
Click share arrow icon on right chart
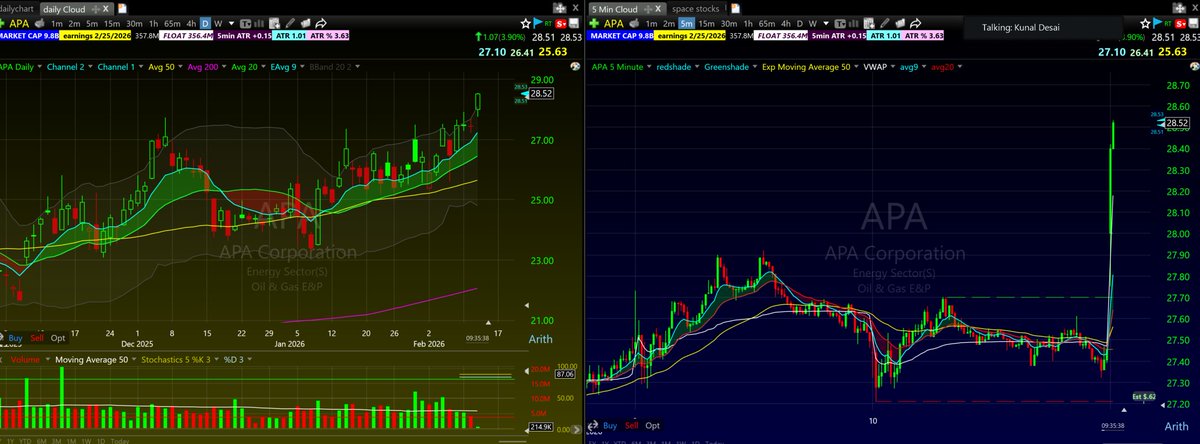point(916,24)
